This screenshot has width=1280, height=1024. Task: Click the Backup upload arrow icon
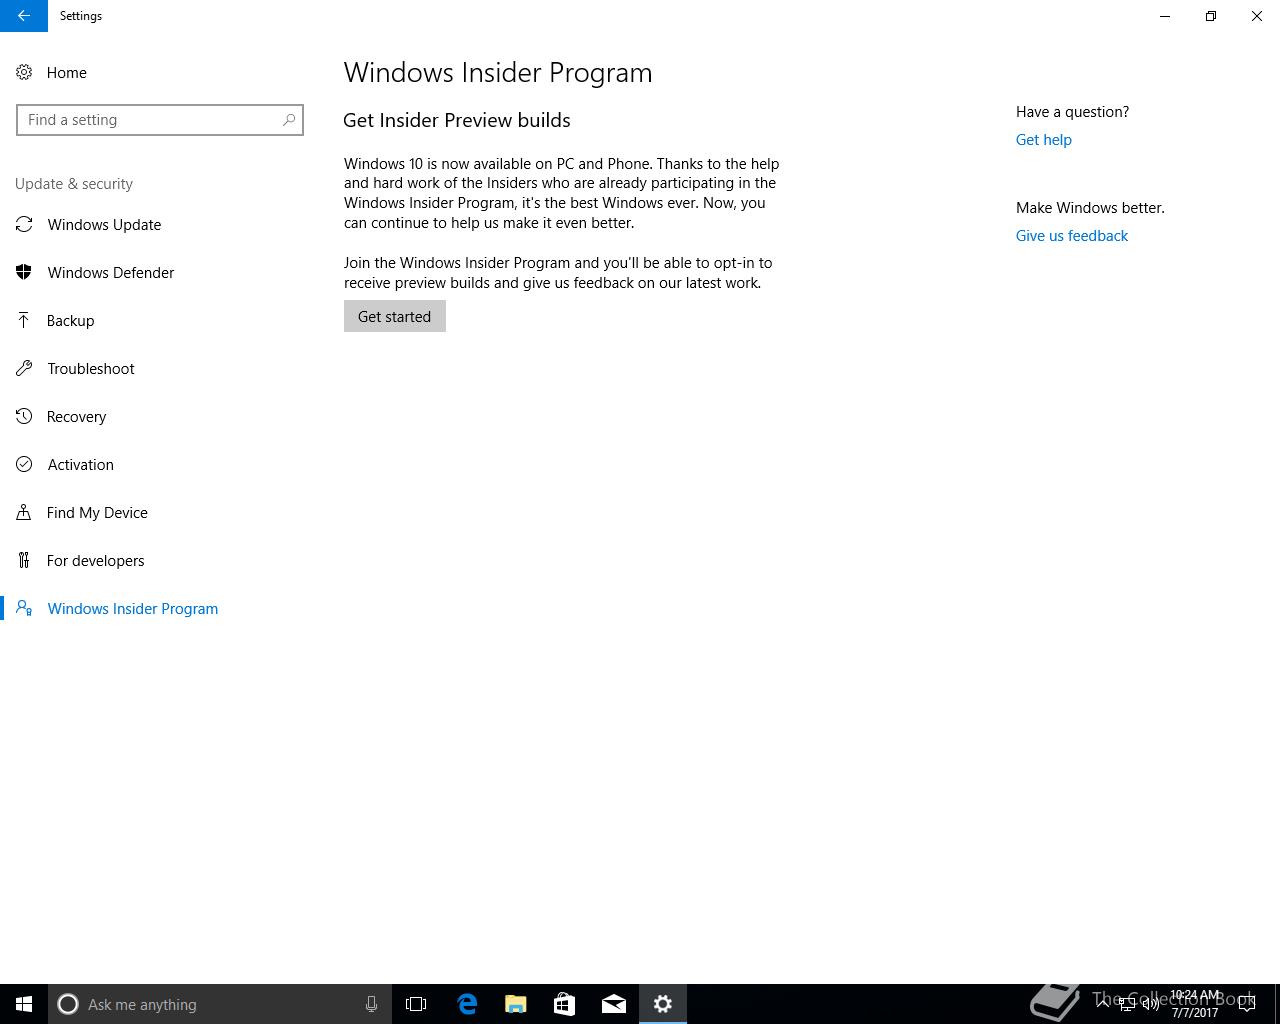24,321
